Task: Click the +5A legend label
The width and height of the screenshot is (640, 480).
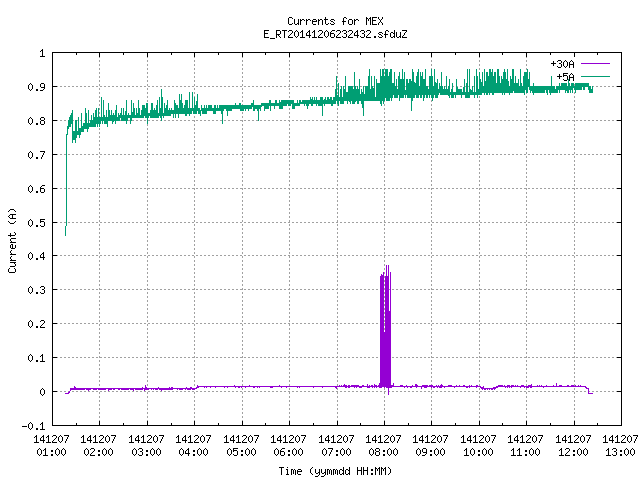Action: [x=565, y=77]
